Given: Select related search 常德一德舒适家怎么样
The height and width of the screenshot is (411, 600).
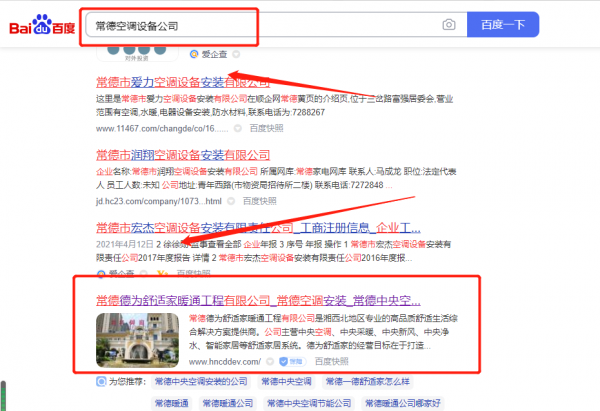Looking at the screenshot, I should 391,382.
